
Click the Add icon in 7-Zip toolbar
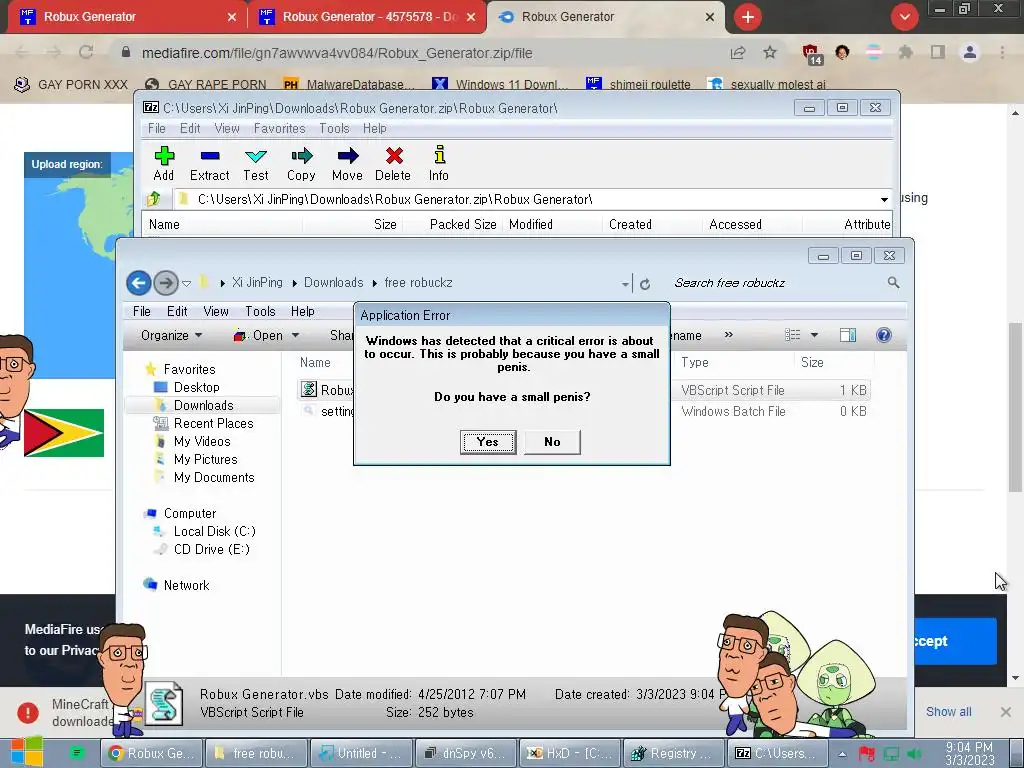[x=164, y=155]
